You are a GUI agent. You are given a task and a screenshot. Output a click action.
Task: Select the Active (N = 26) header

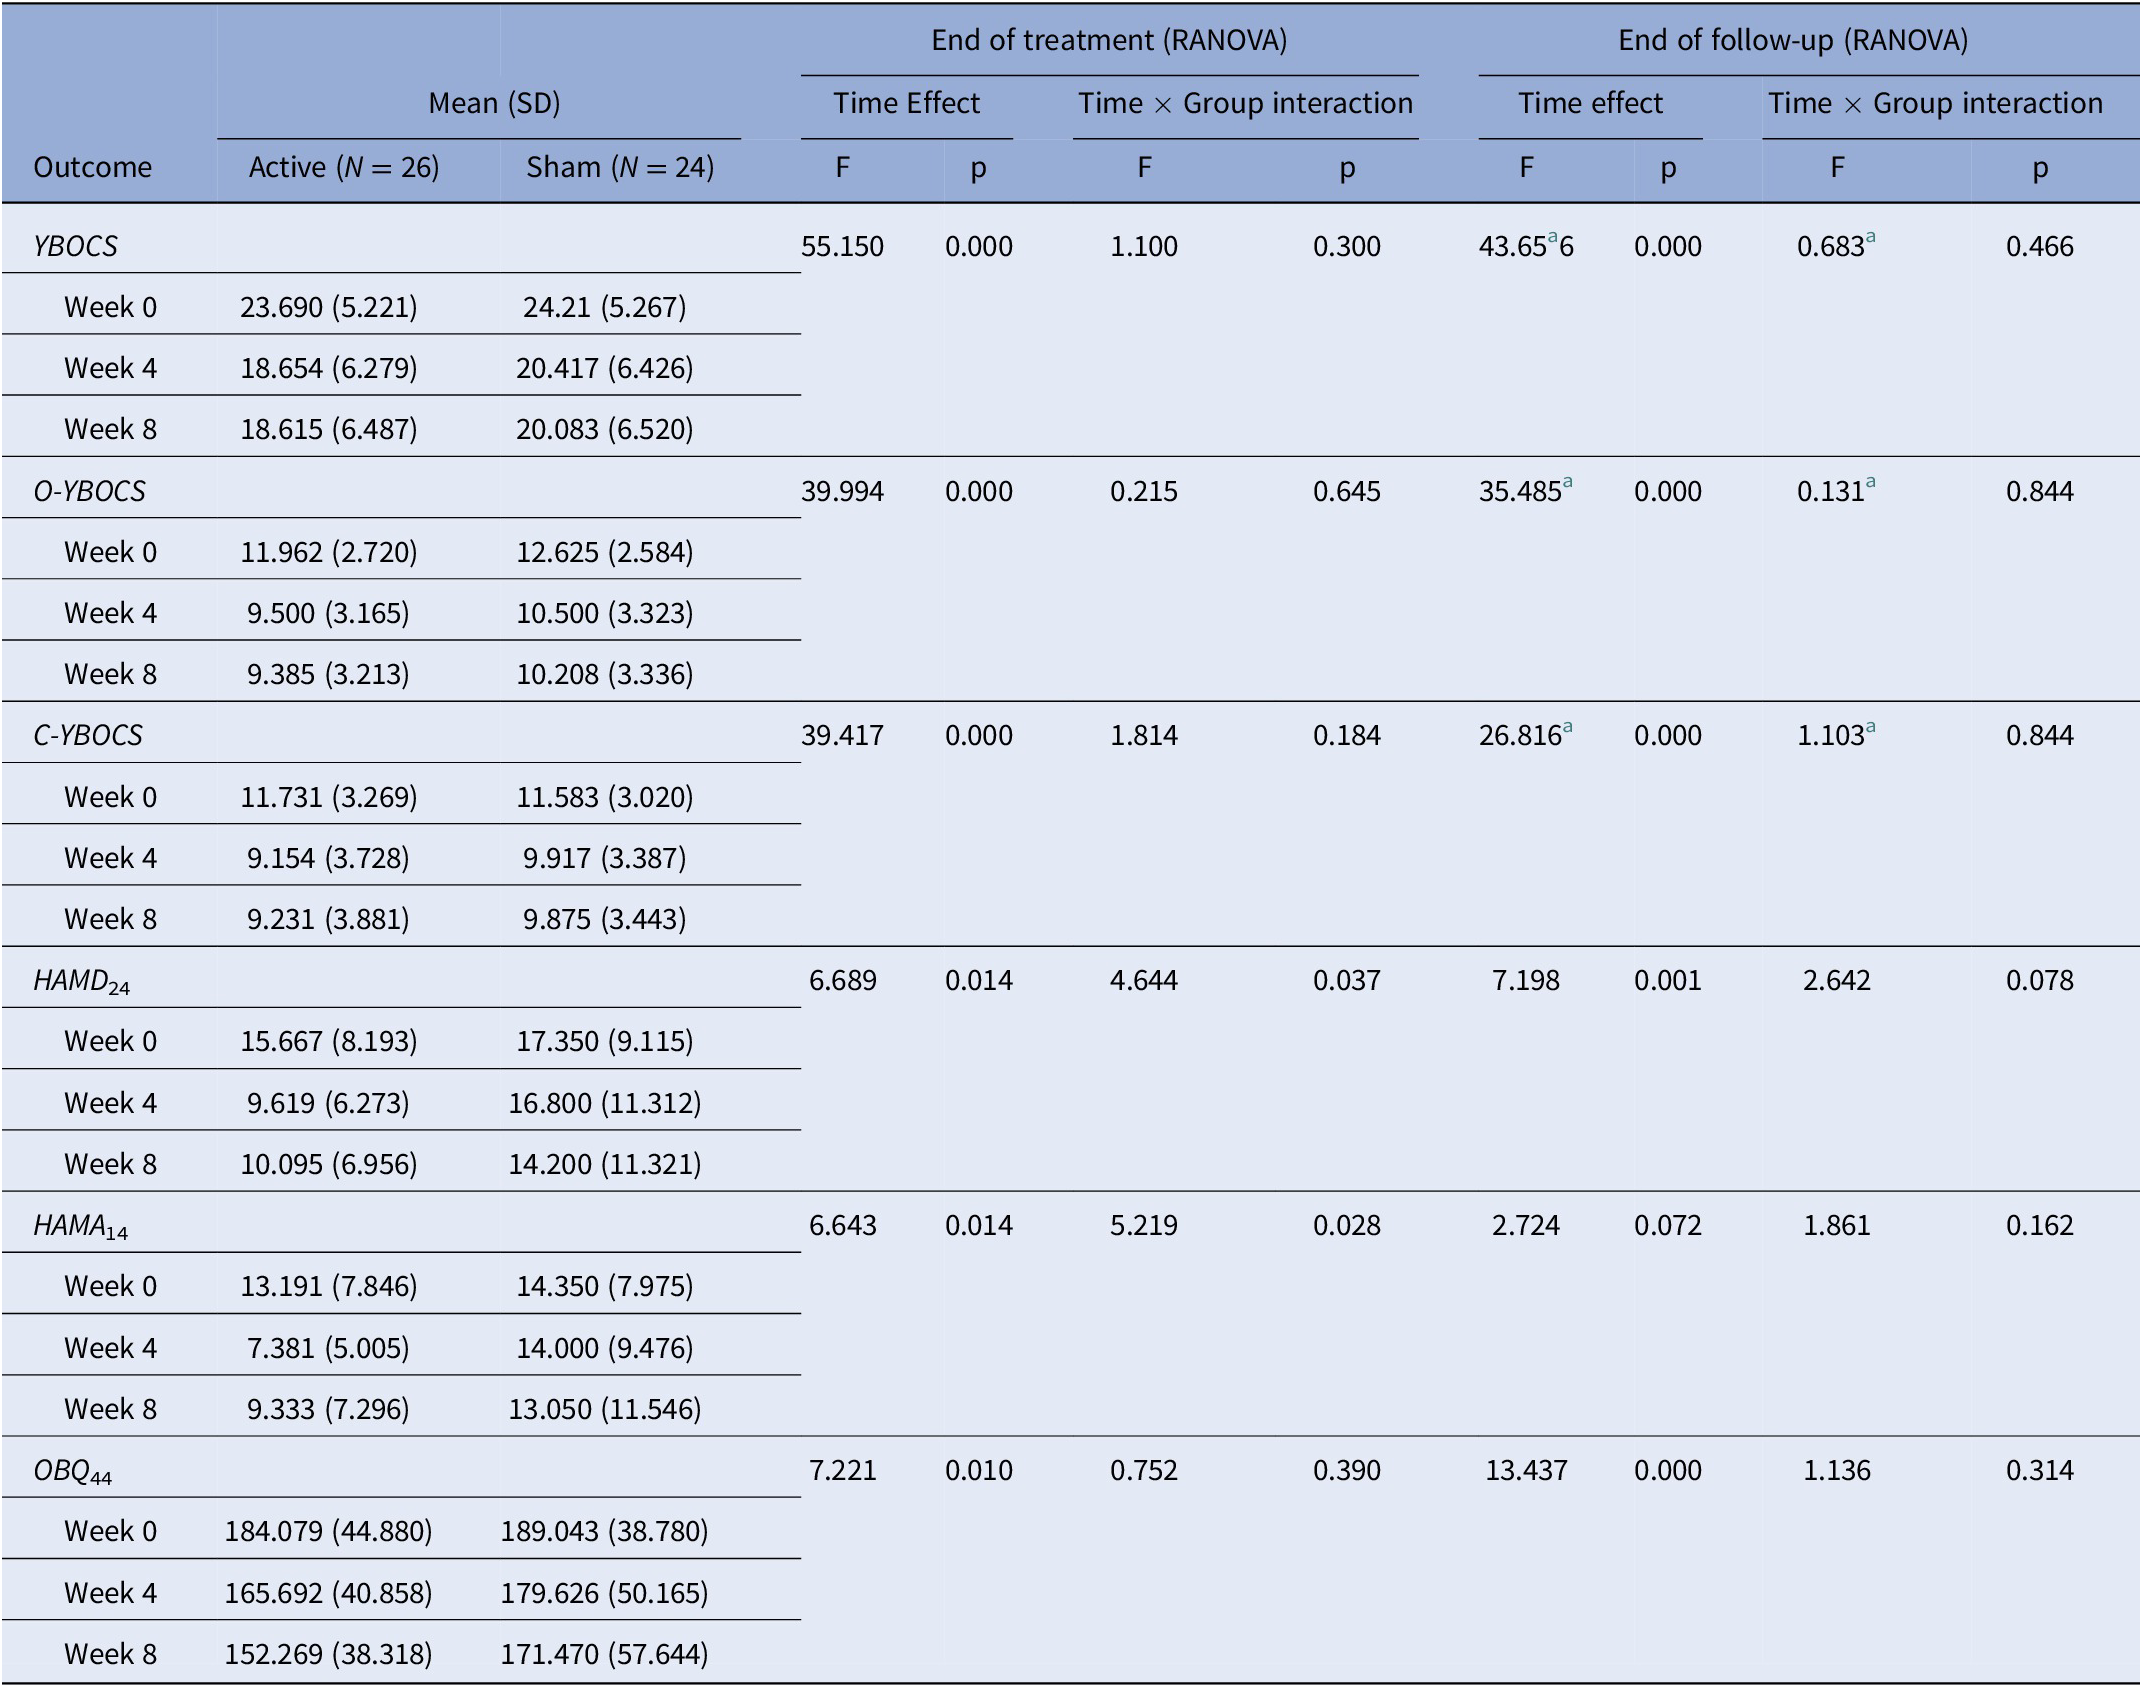[344, 167]
